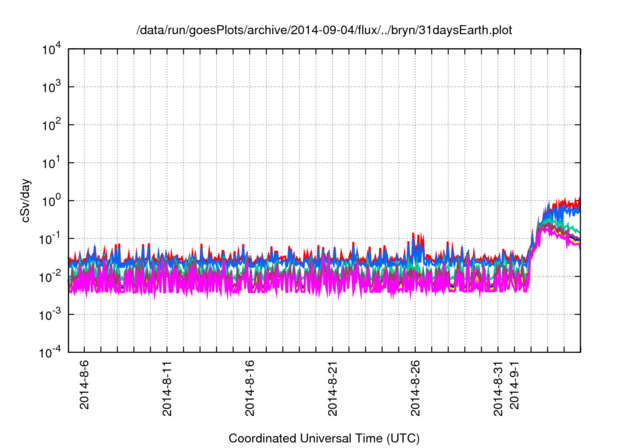Select the 2014-8-11 date tick label
This screenshot has height=448, width=640.
(166, 393)
